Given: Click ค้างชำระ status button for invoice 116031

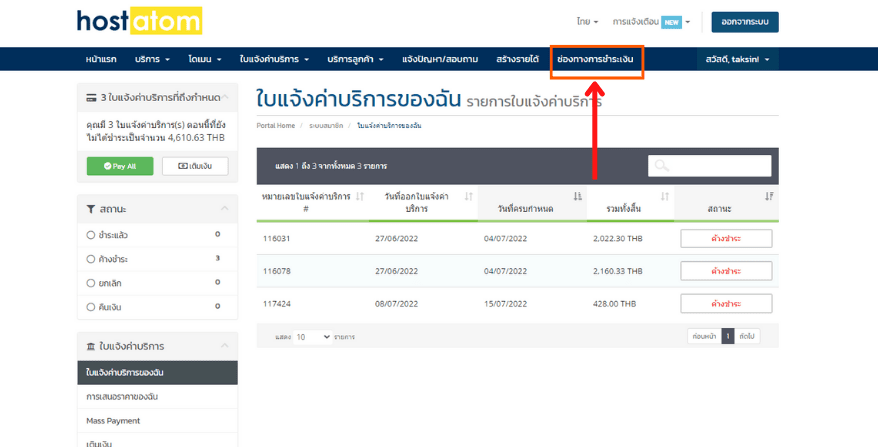Looking at the screenshot, I should (726, 239).
